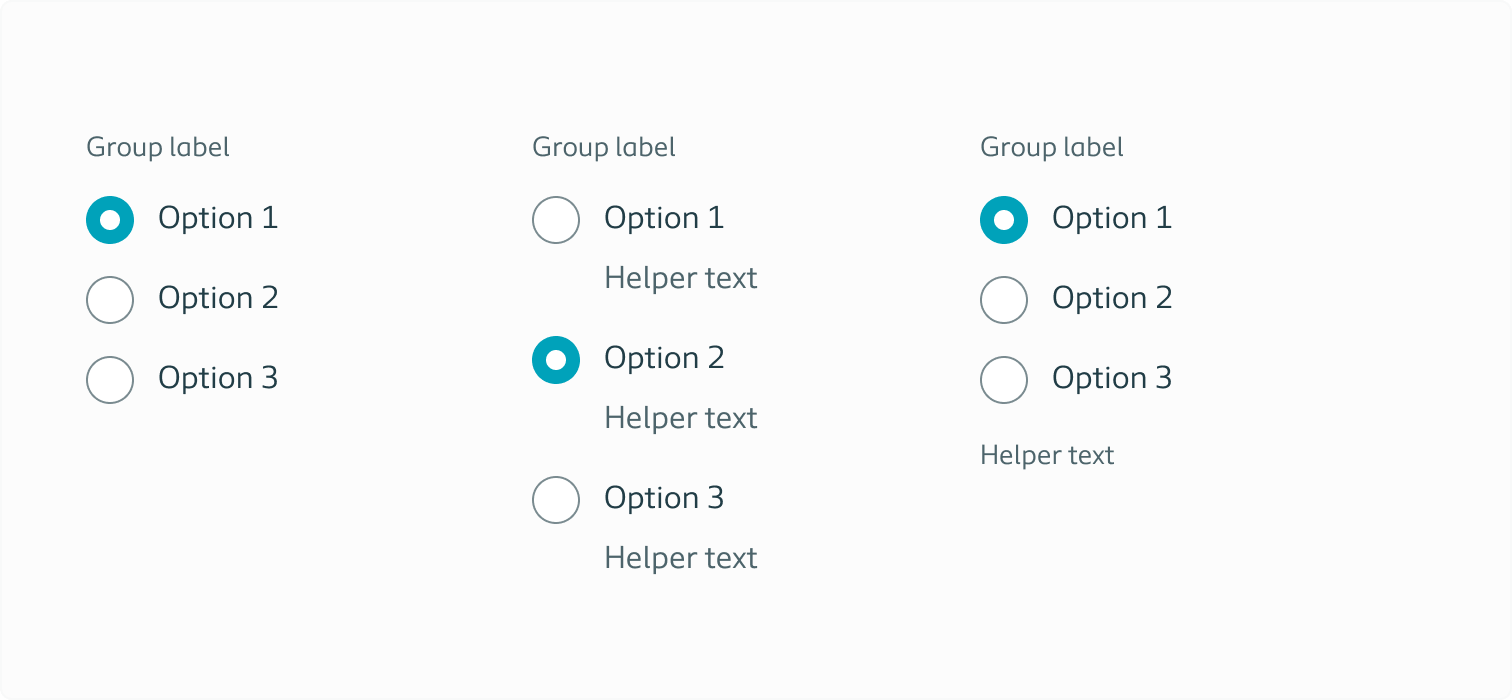Click the middle Group label text
The height and width of the screenshot is (700, 1512).
click(603, 147)
